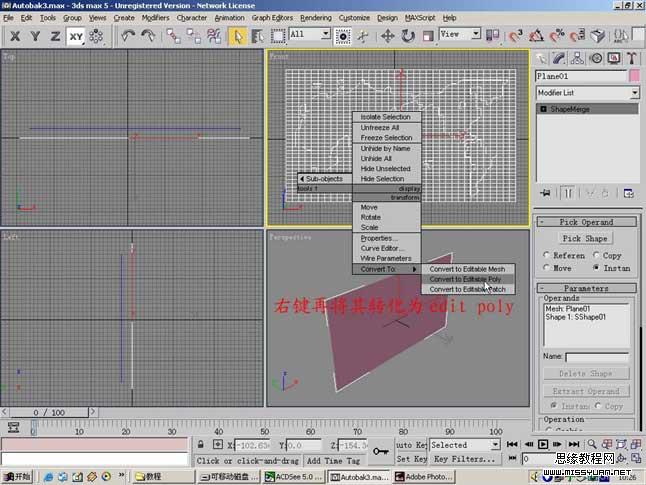This screenshot has height=485, width=646.
Task: Open the Modifiers menu
Action: click(x=155, y=18)
